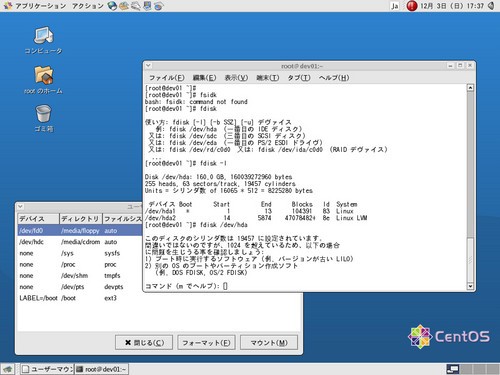Select the /sys sysfs row
This screenshot has height=375, width=500.
click(x=80, y=253)
